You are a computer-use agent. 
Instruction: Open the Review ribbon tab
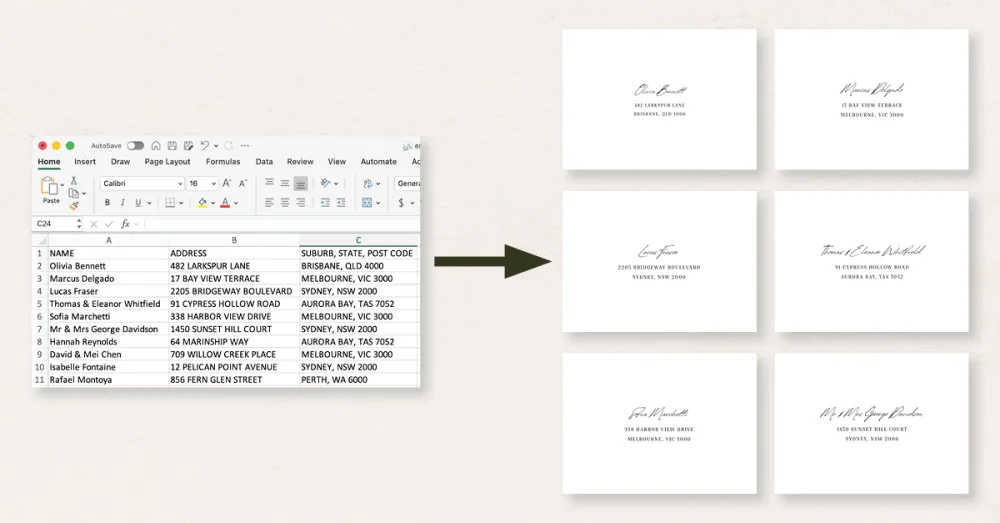click(300, 161)
